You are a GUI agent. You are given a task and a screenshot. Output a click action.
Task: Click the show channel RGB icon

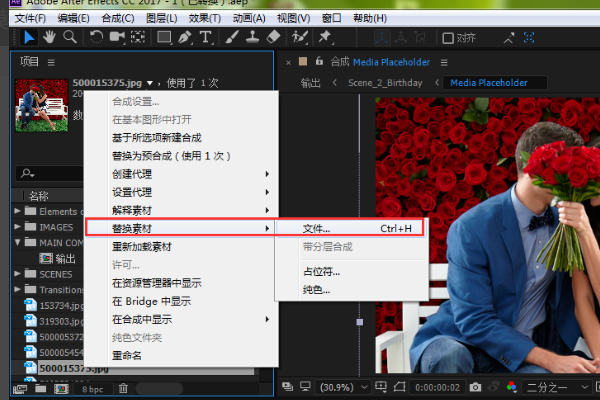tap(511, 387)
